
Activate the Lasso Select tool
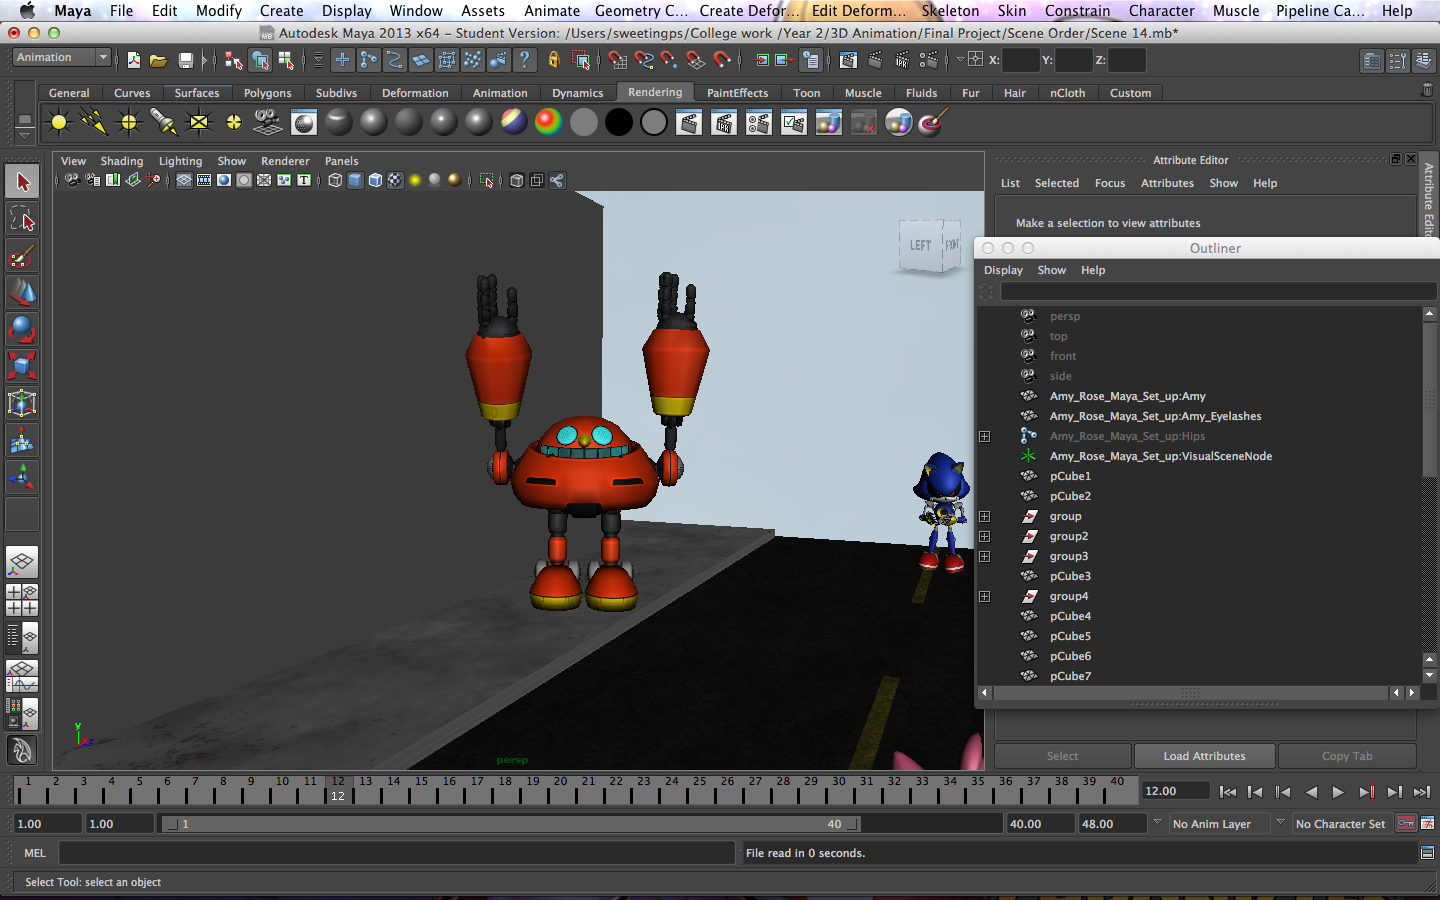pos(22,219)
